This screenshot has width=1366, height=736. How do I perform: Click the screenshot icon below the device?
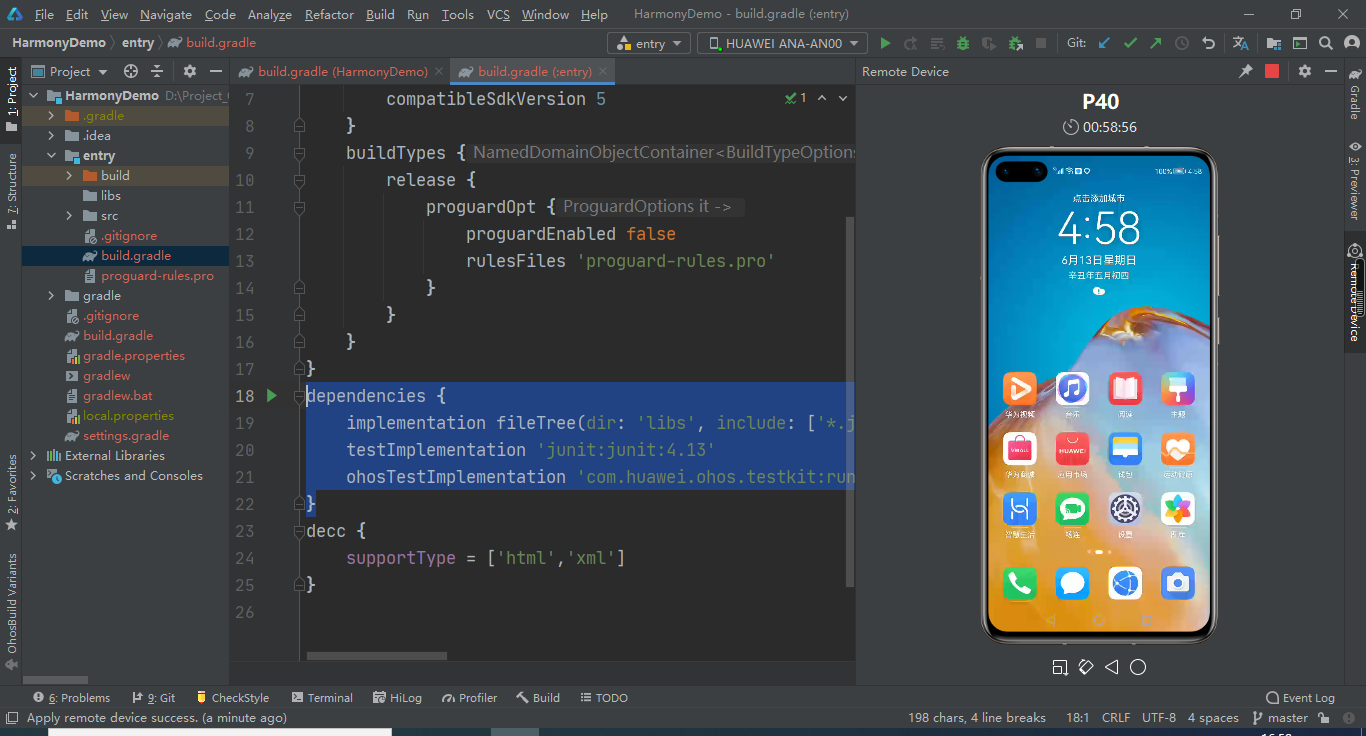click(x=1060, y=667)
